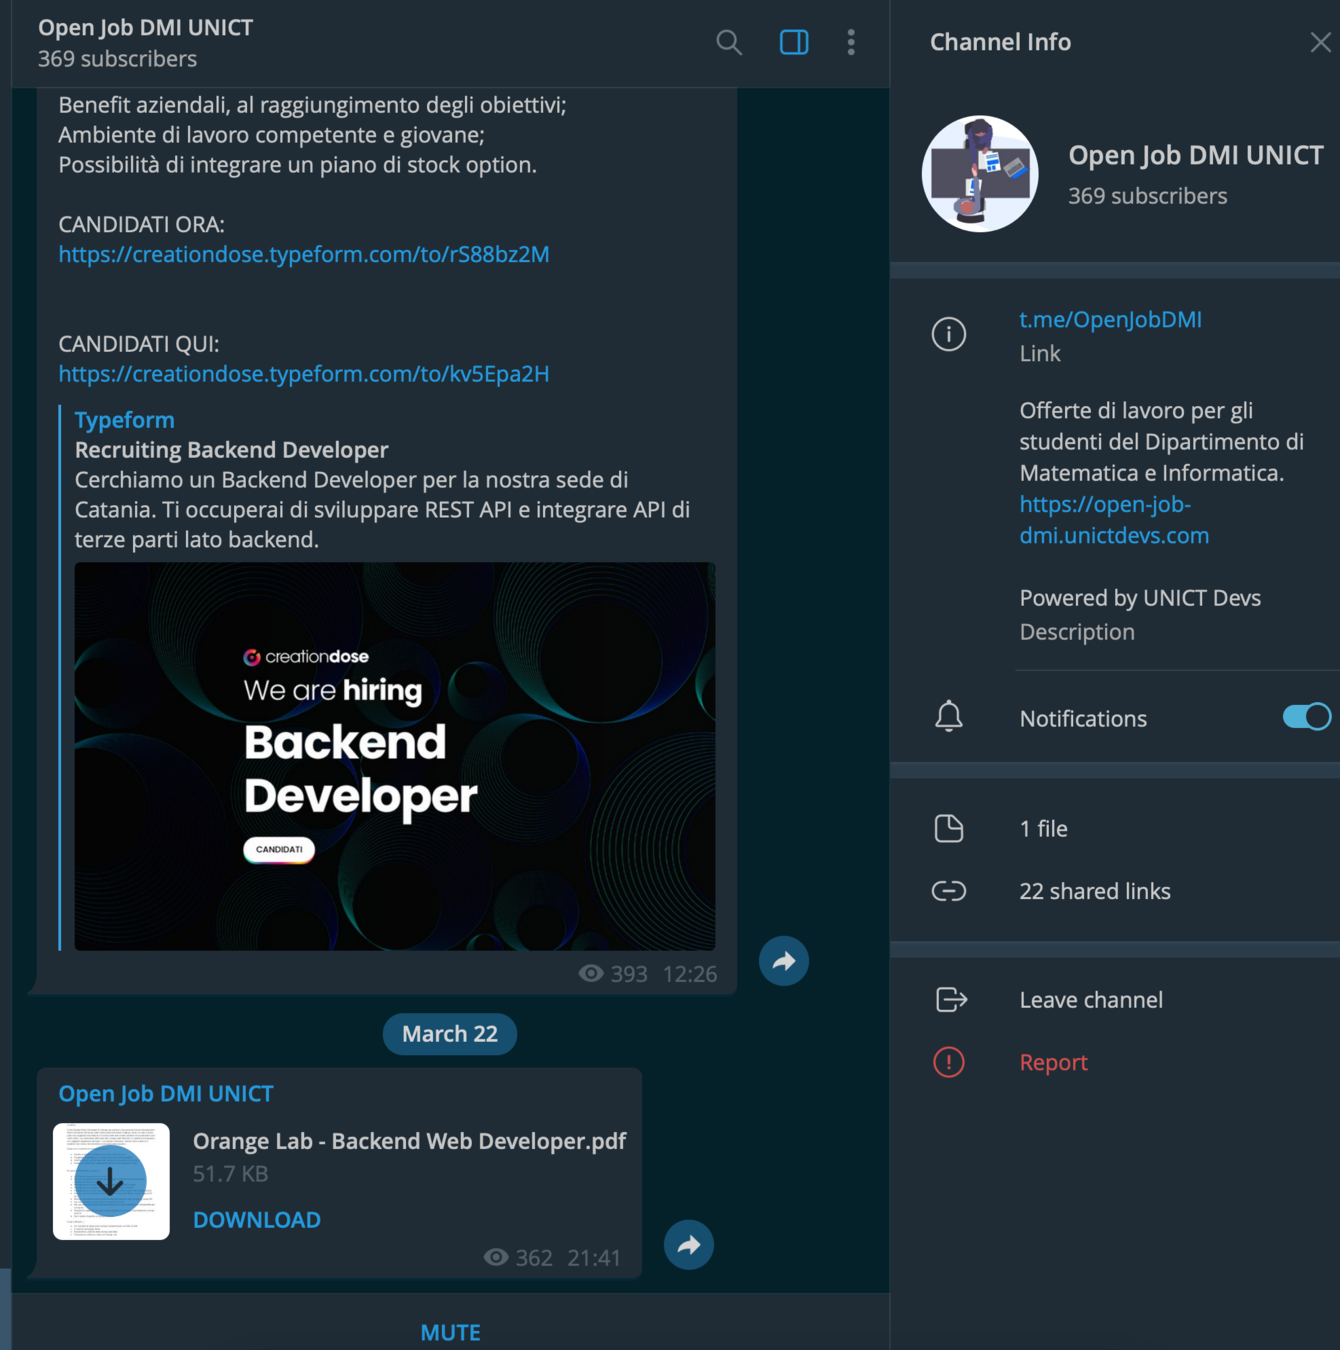Click the 12:26 message timestamp
This screenshot has width=1340, height=1350.
coord(690,974)
